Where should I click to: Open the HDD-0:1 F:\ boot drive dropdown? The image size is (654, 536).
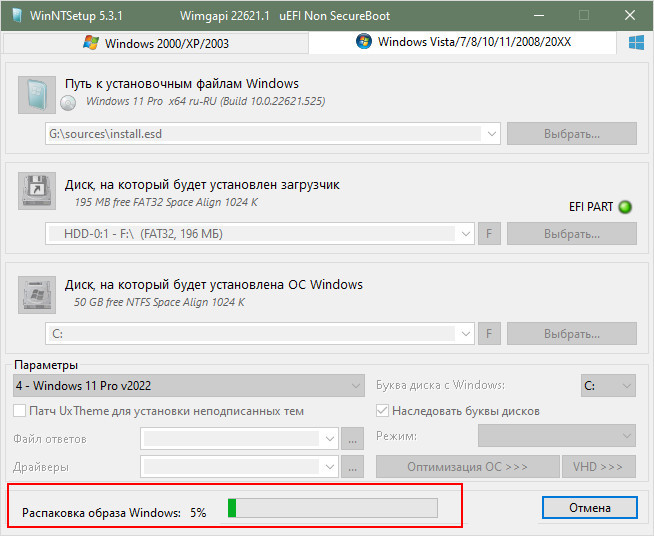(465, 234)
